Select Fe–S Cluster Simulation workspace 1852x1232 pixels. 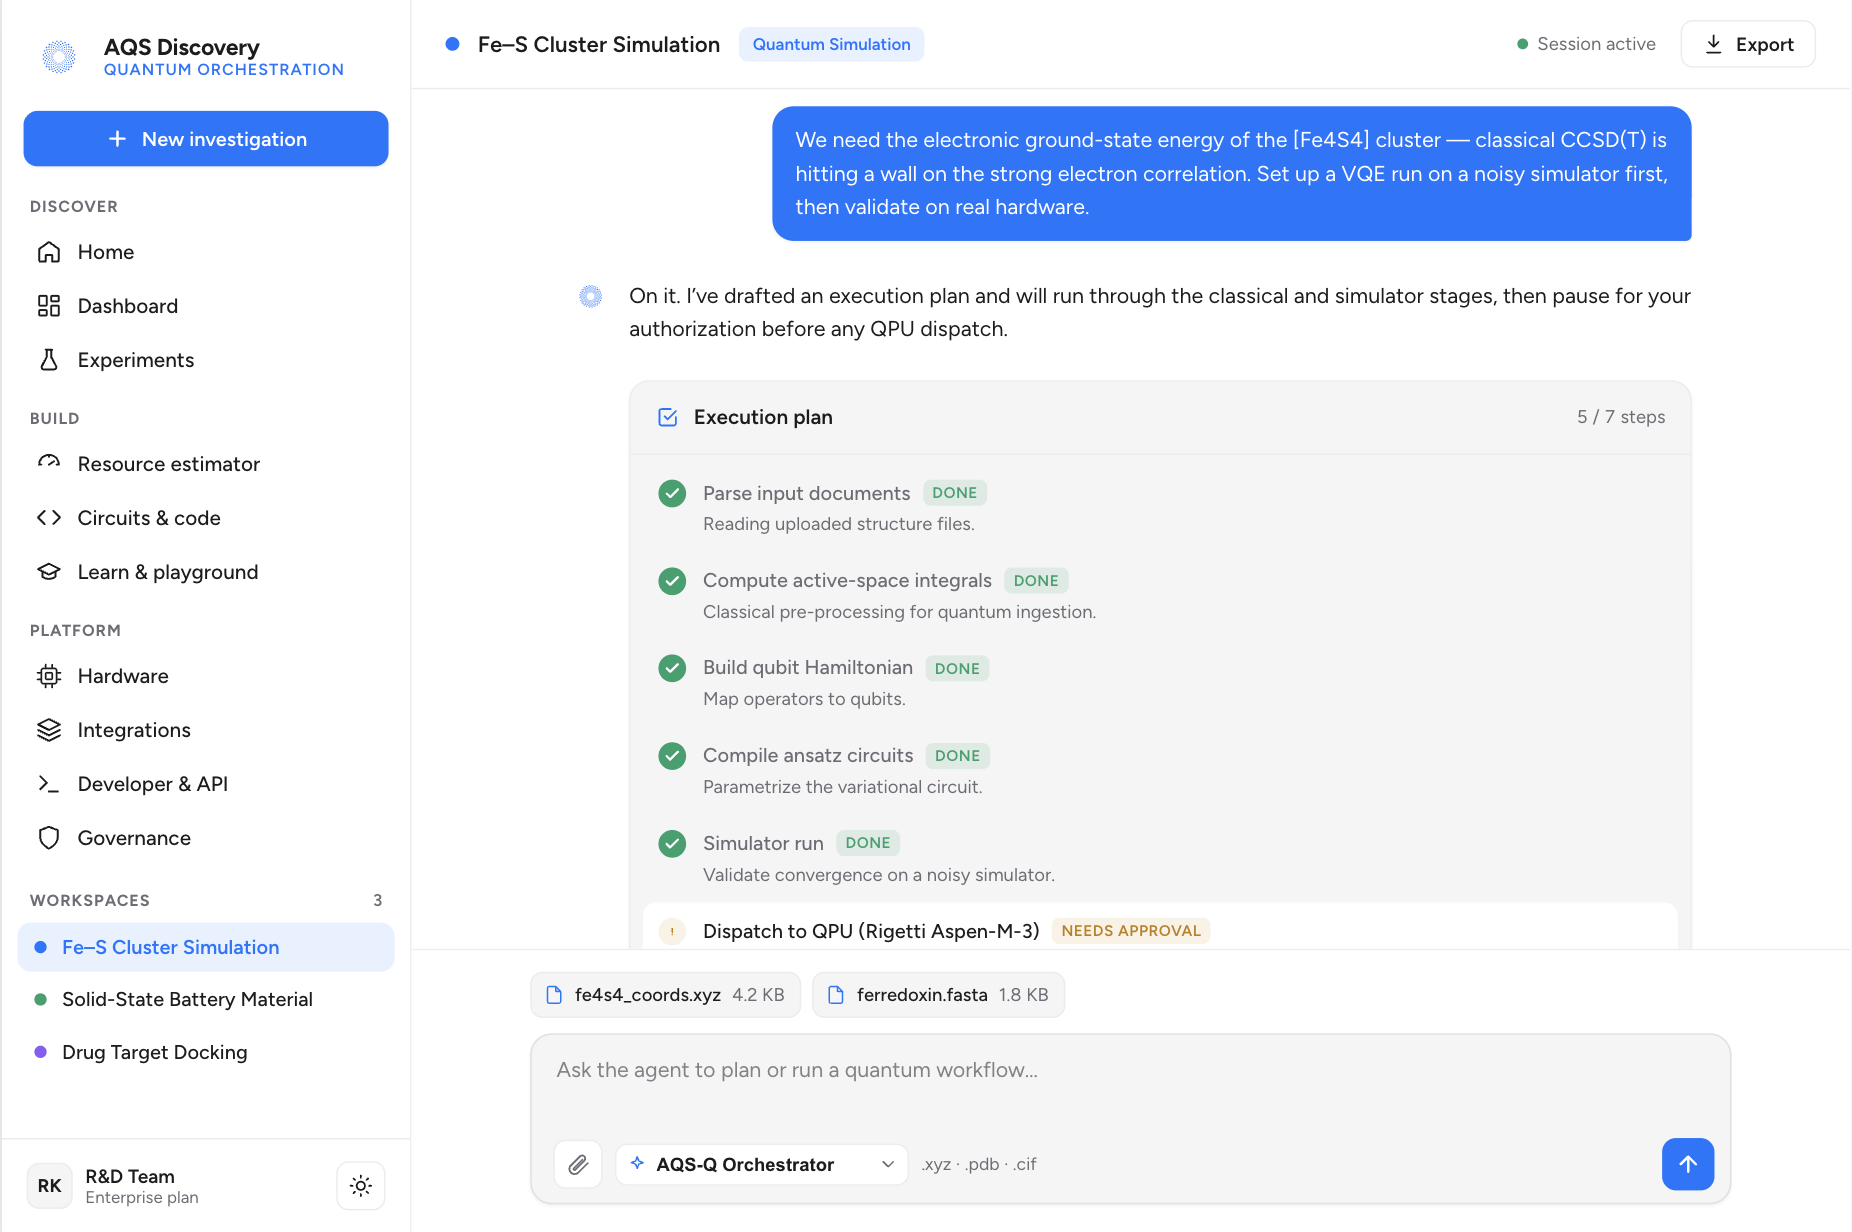point(206,947)
